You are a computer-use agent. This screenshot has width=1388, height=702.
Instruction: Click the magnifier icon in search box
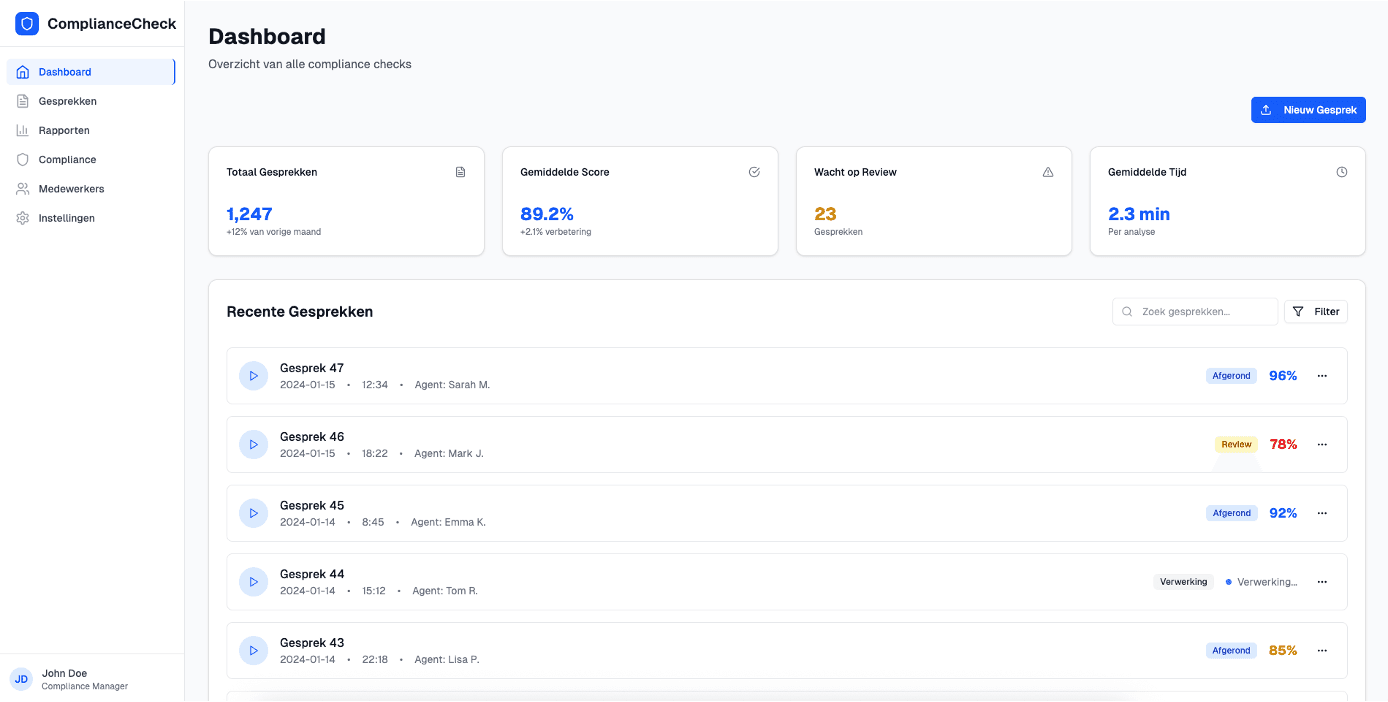[x=1128, y=312]
